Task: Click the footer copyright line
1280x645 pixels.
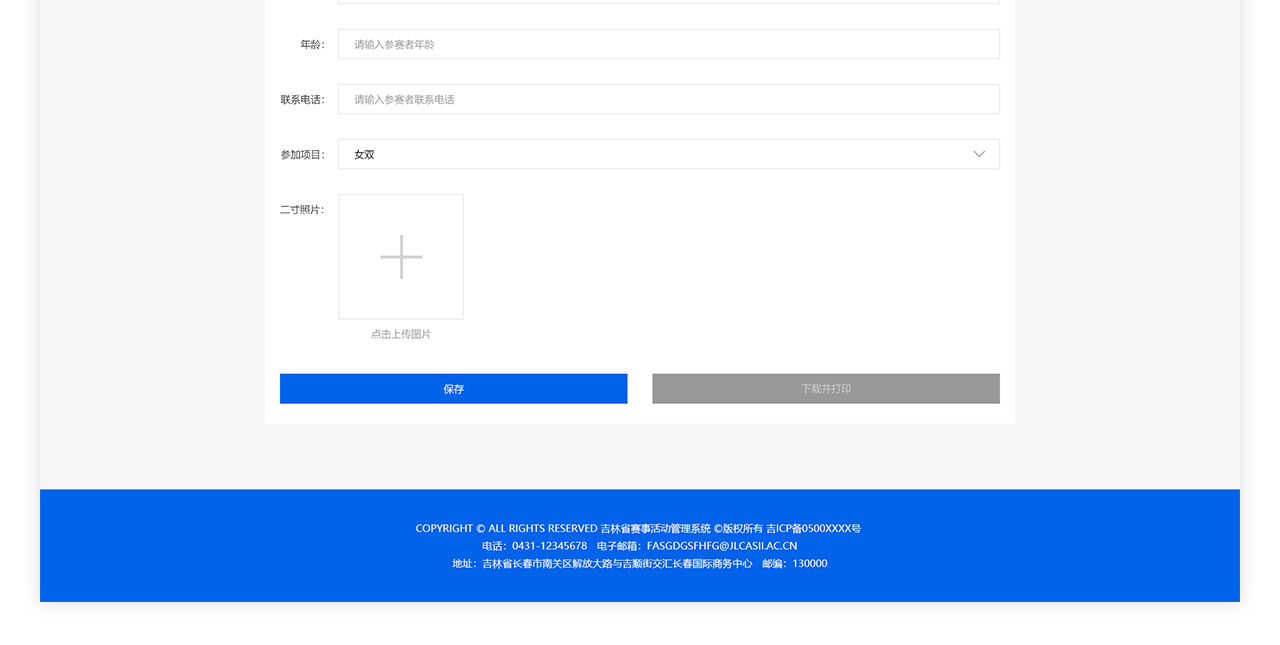Action: point(638,528)
